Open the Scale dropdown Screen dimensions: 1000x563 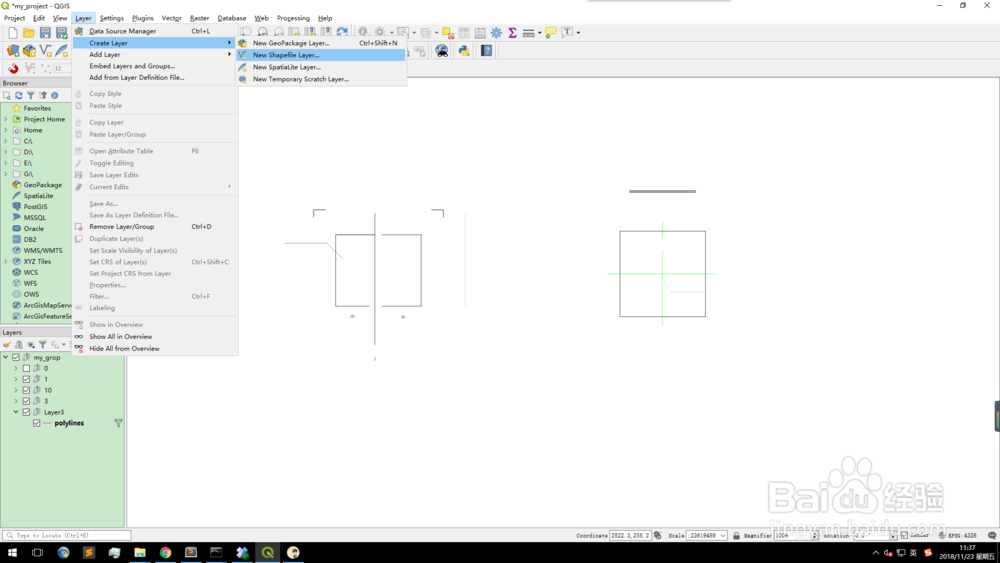(x=723, y=536)
